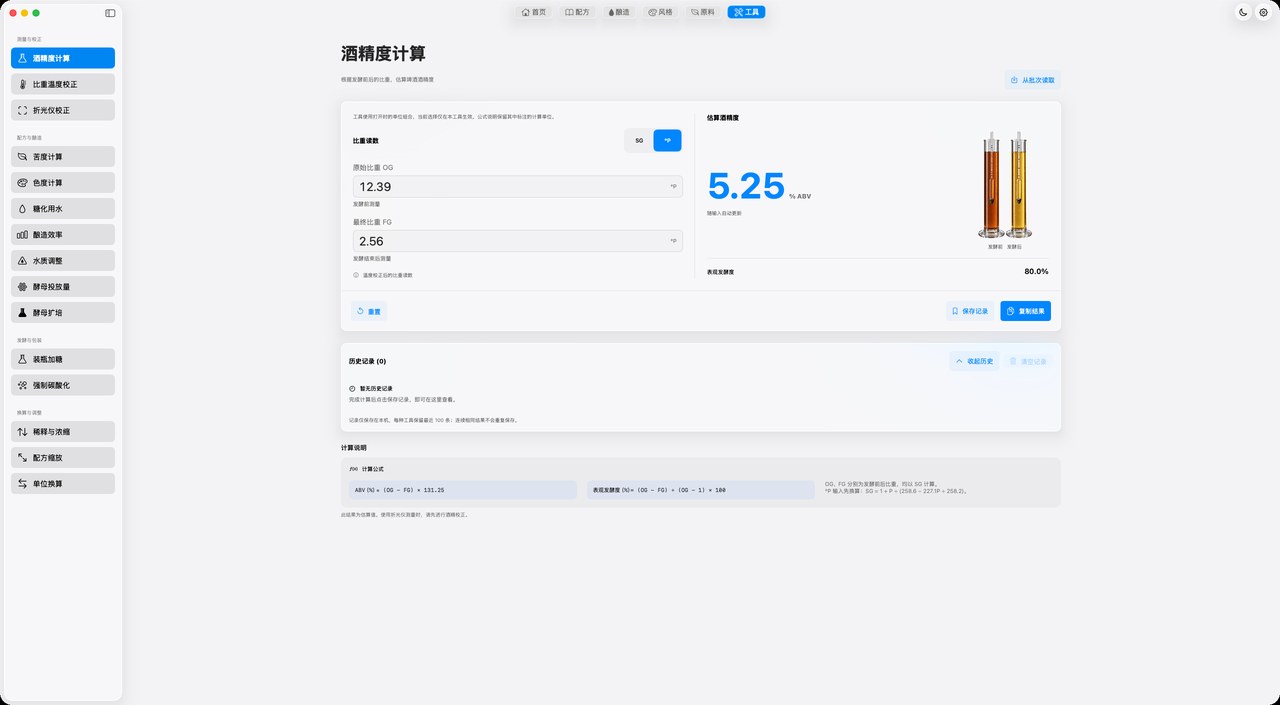Select the 装瓶加糖 tool

[x=63, y=359]
